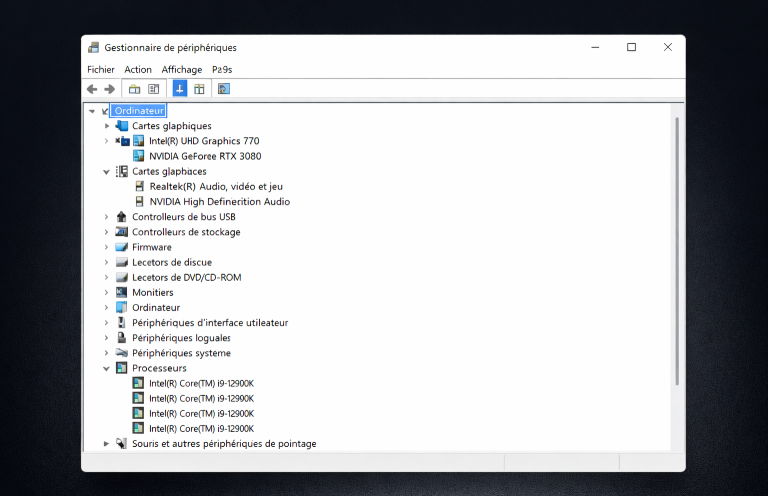Expand Périphériques d'interface utileateur
This screenshot has width=768, height=496.
(x=107, y=323)
